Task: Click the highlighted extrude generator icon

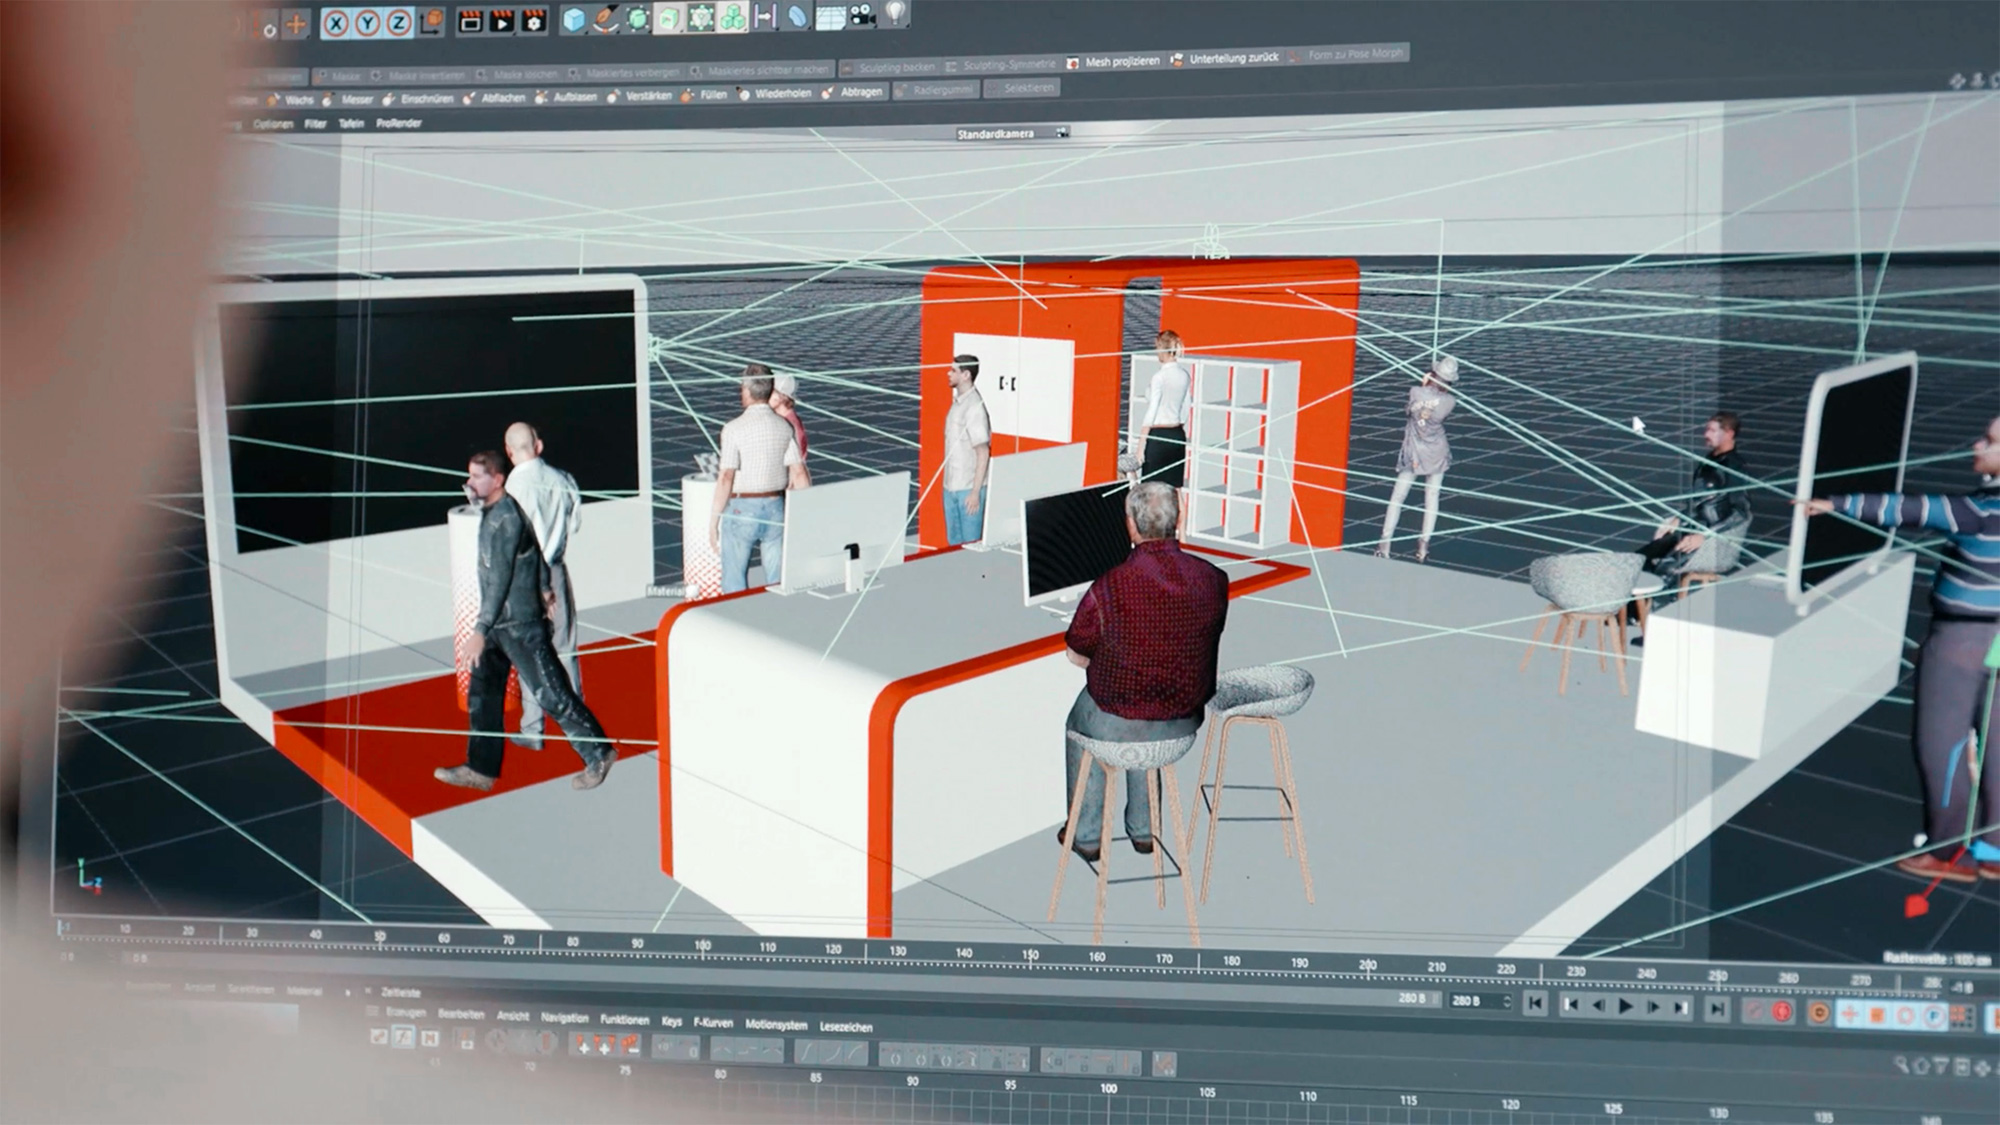Action: tap(668, 17)
